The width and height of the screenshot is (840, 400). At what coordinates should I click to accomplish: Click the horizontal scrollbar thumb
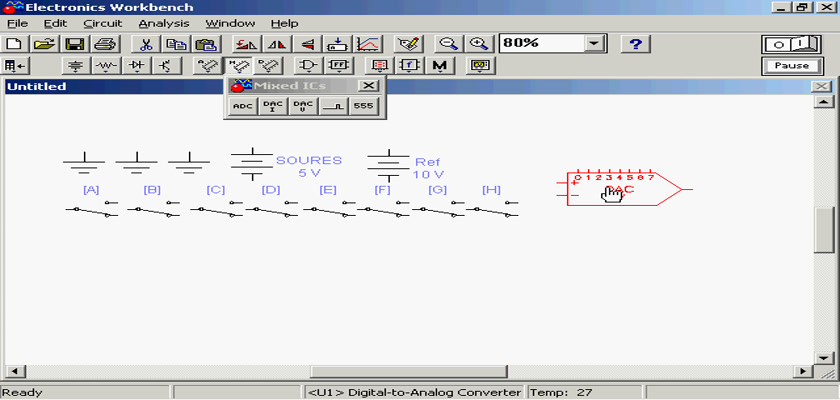(x=409, y=371)
